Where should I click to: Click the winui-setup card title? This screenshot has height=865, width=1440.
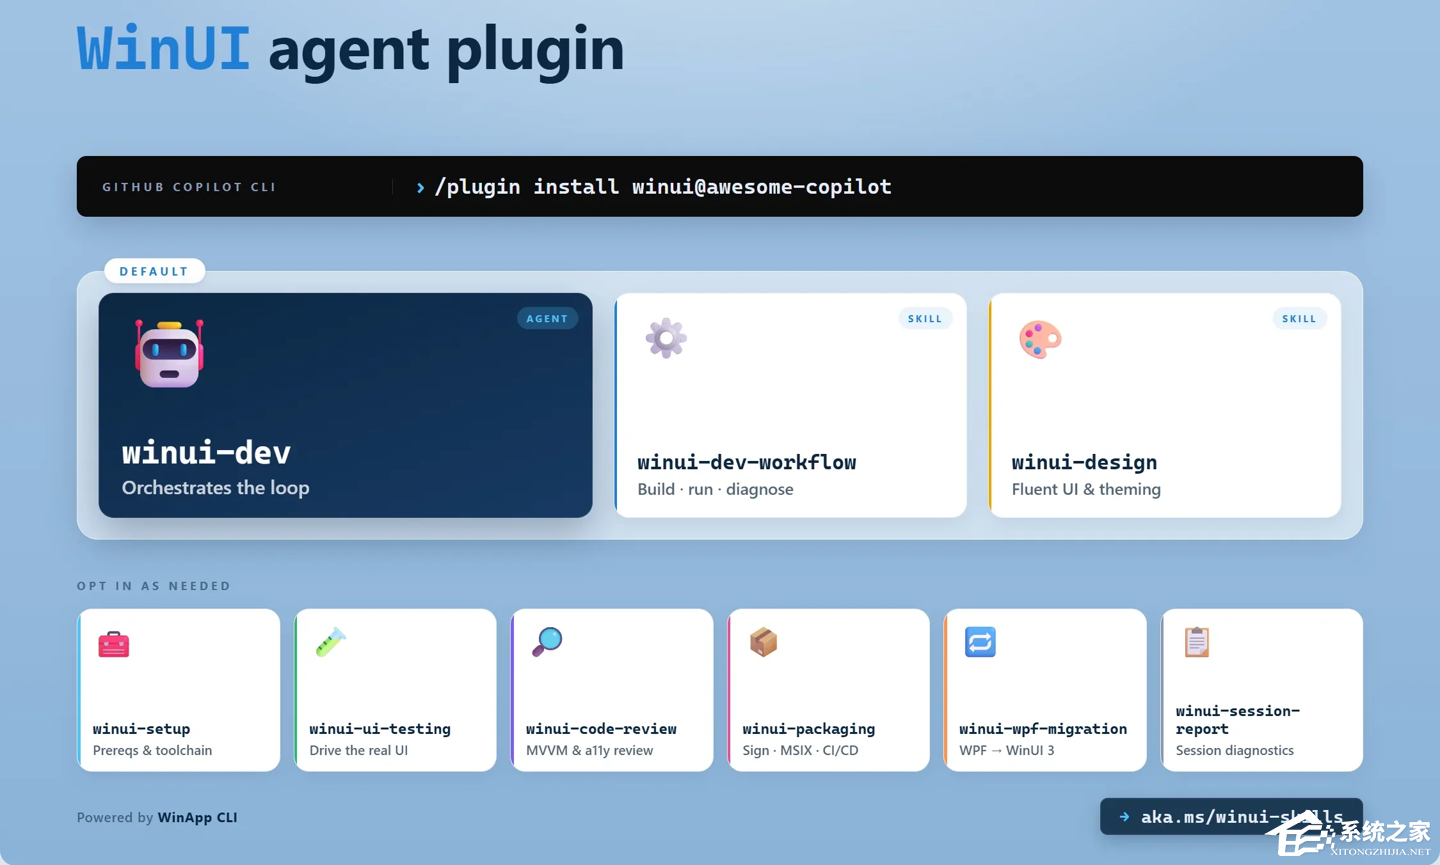click(141, 729)
